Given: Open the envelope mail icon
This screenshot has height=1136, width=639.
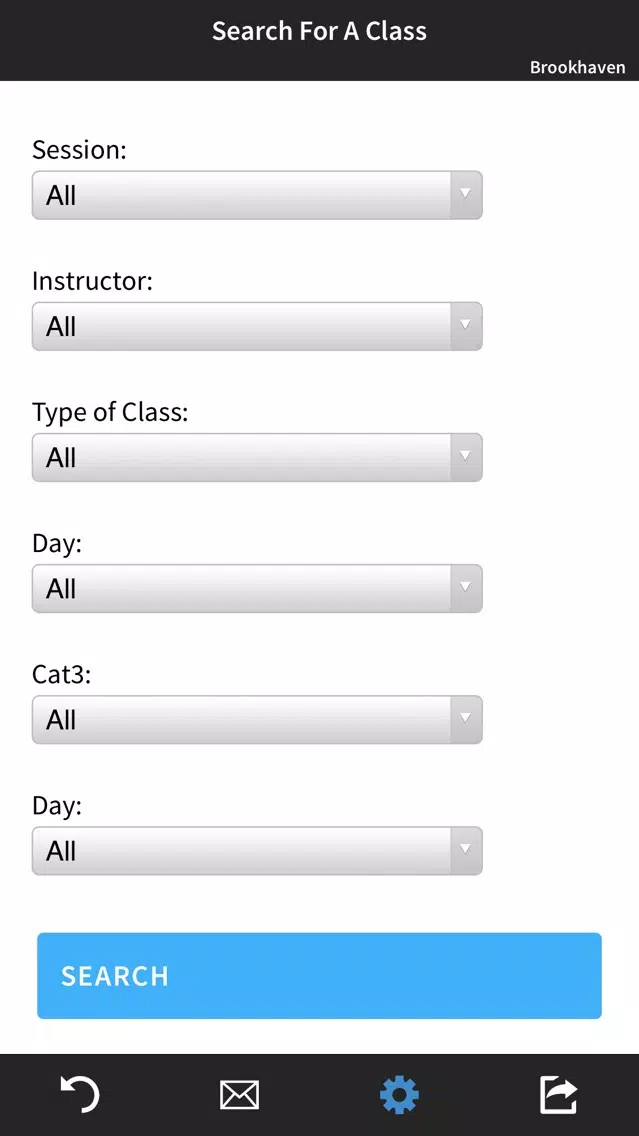Looking at the screenshot, I should 239,1095.
